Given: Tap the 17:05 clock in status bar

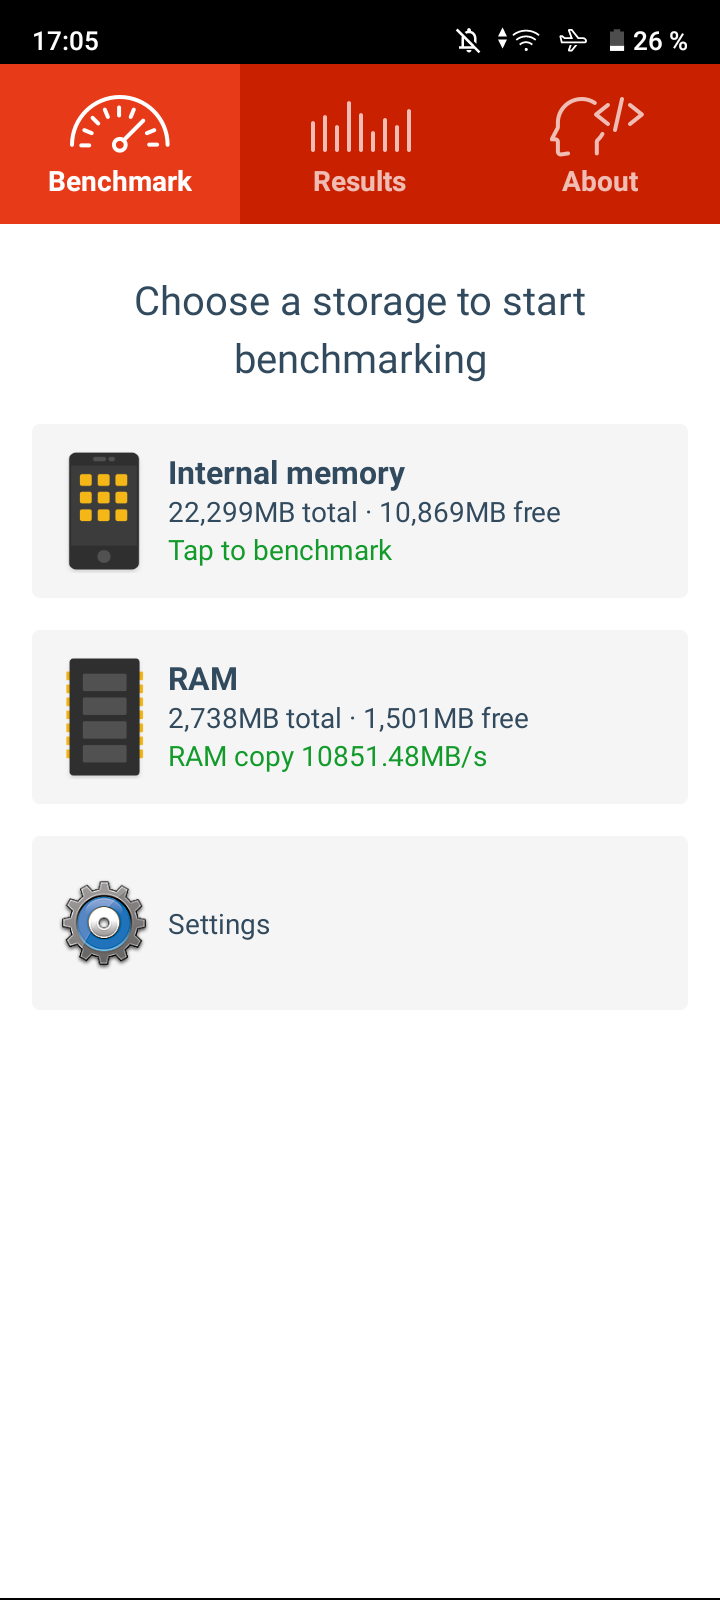Looking at the screenshot, I should [66, 41].
